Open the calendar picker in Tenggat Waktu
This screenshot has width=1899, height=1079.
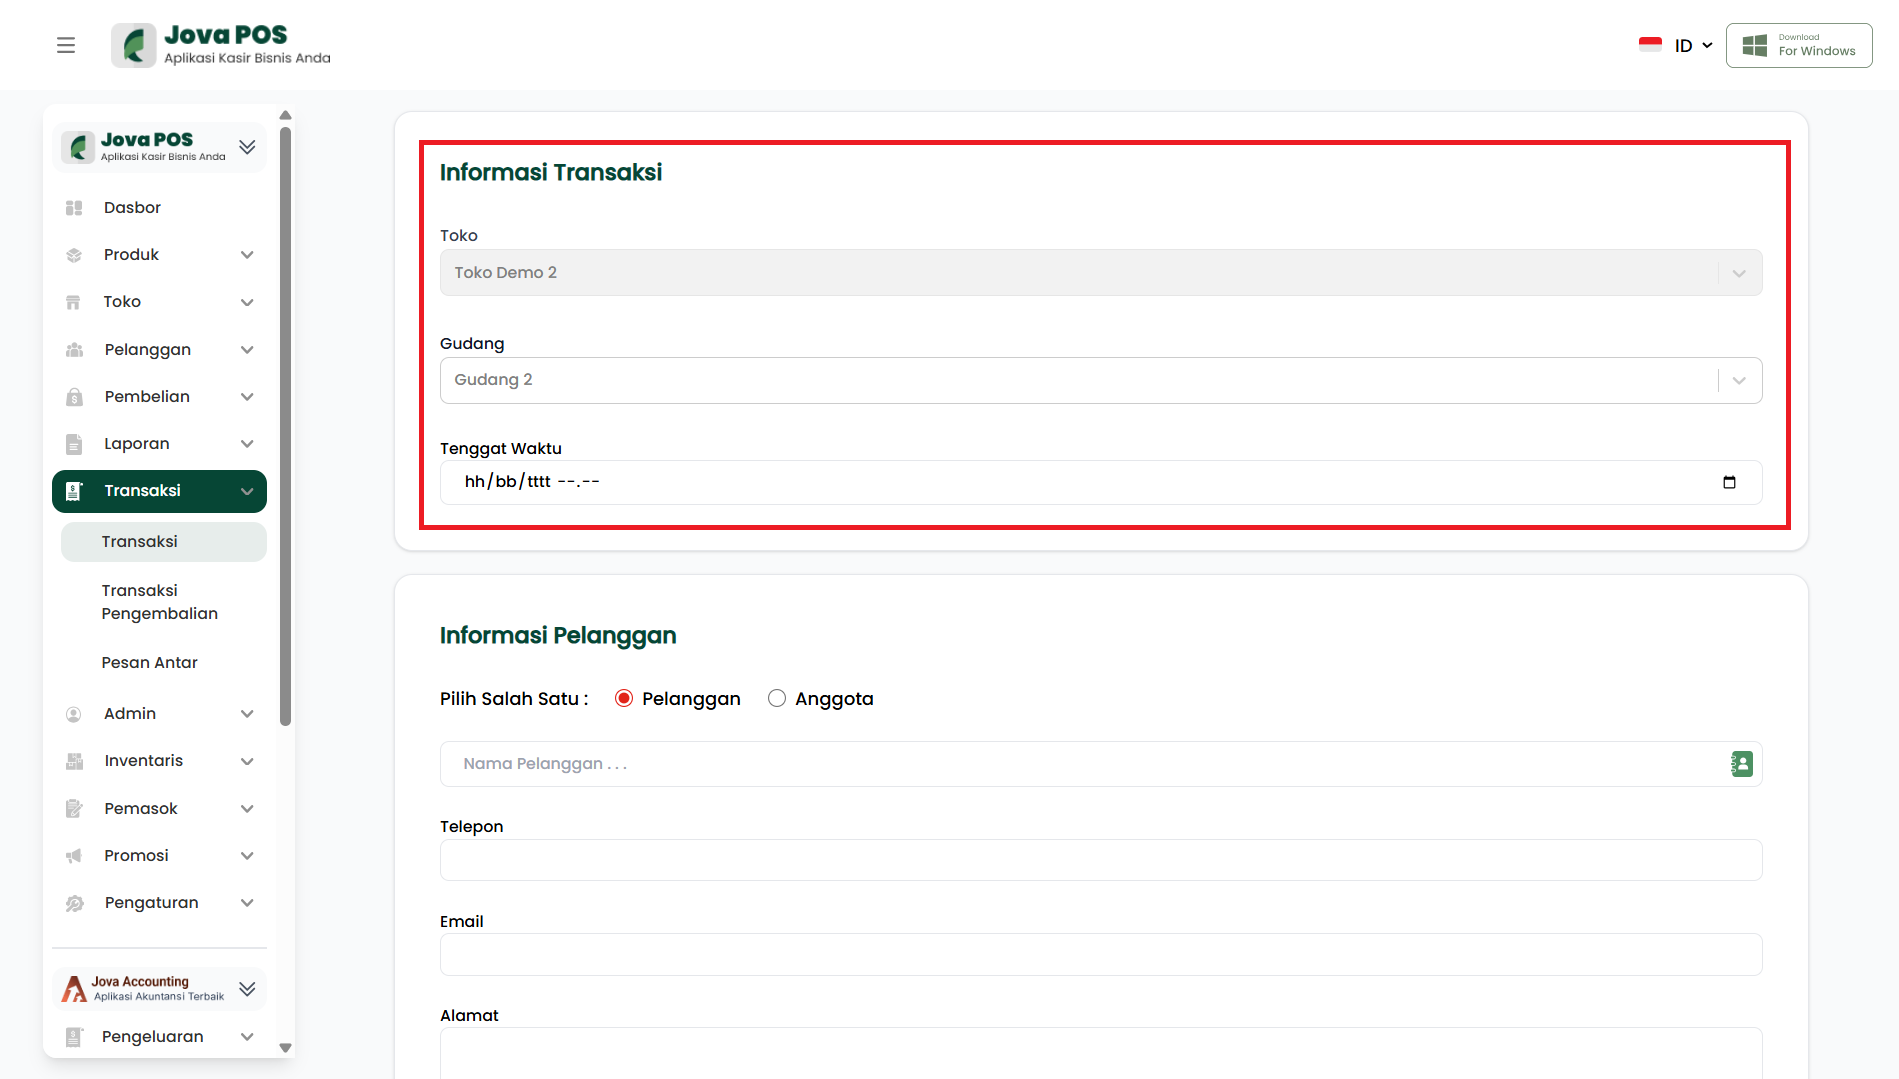(1729, 482)
